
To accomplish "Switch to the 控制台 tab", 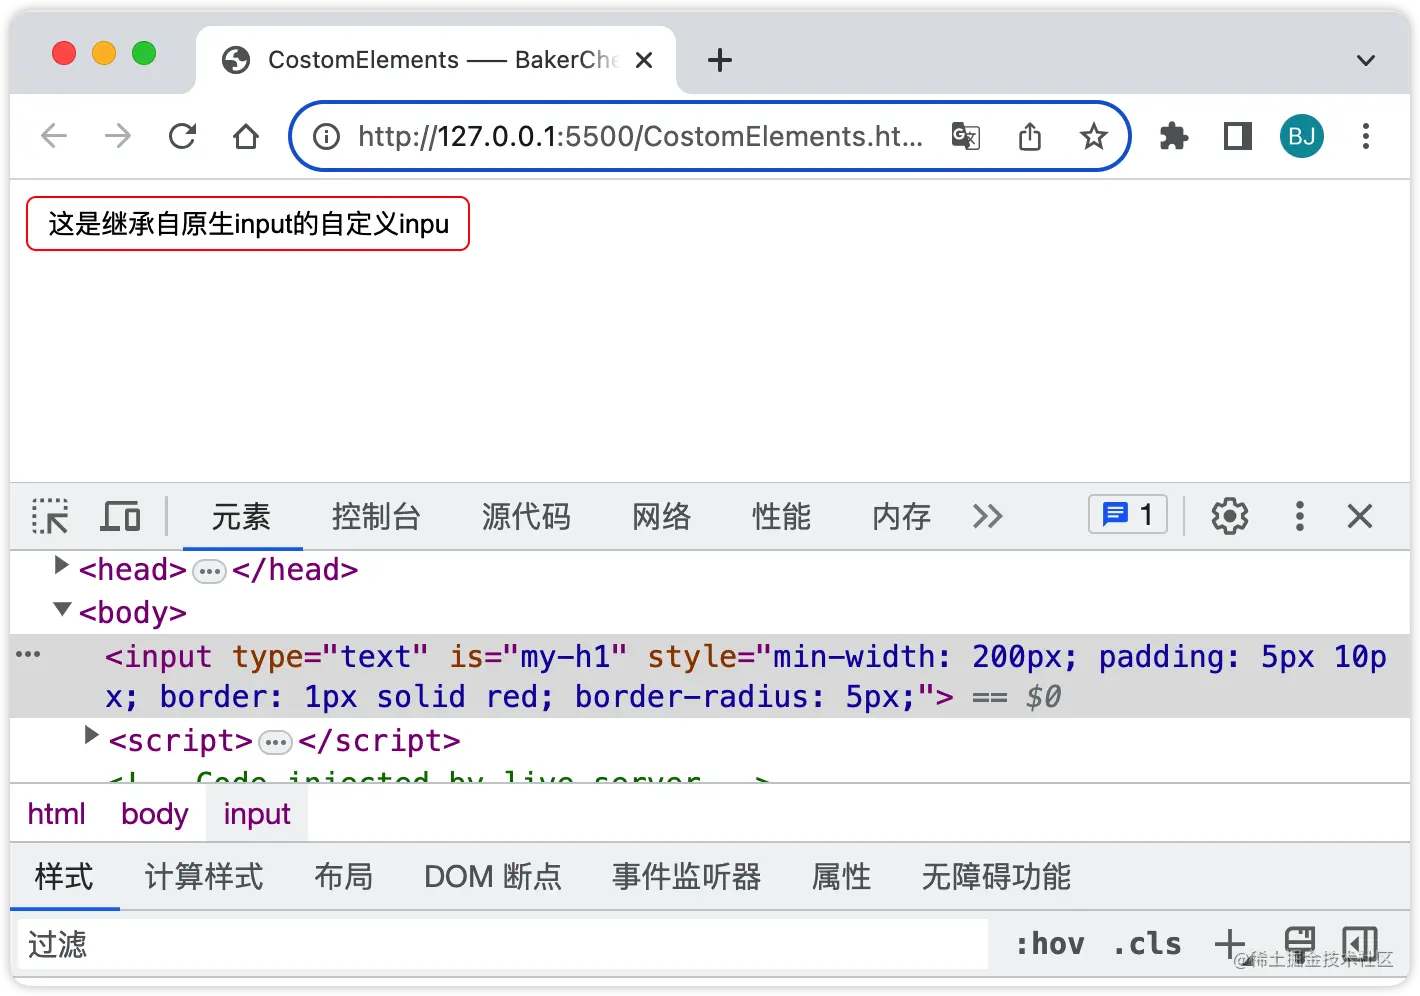I will coord(376,516).
